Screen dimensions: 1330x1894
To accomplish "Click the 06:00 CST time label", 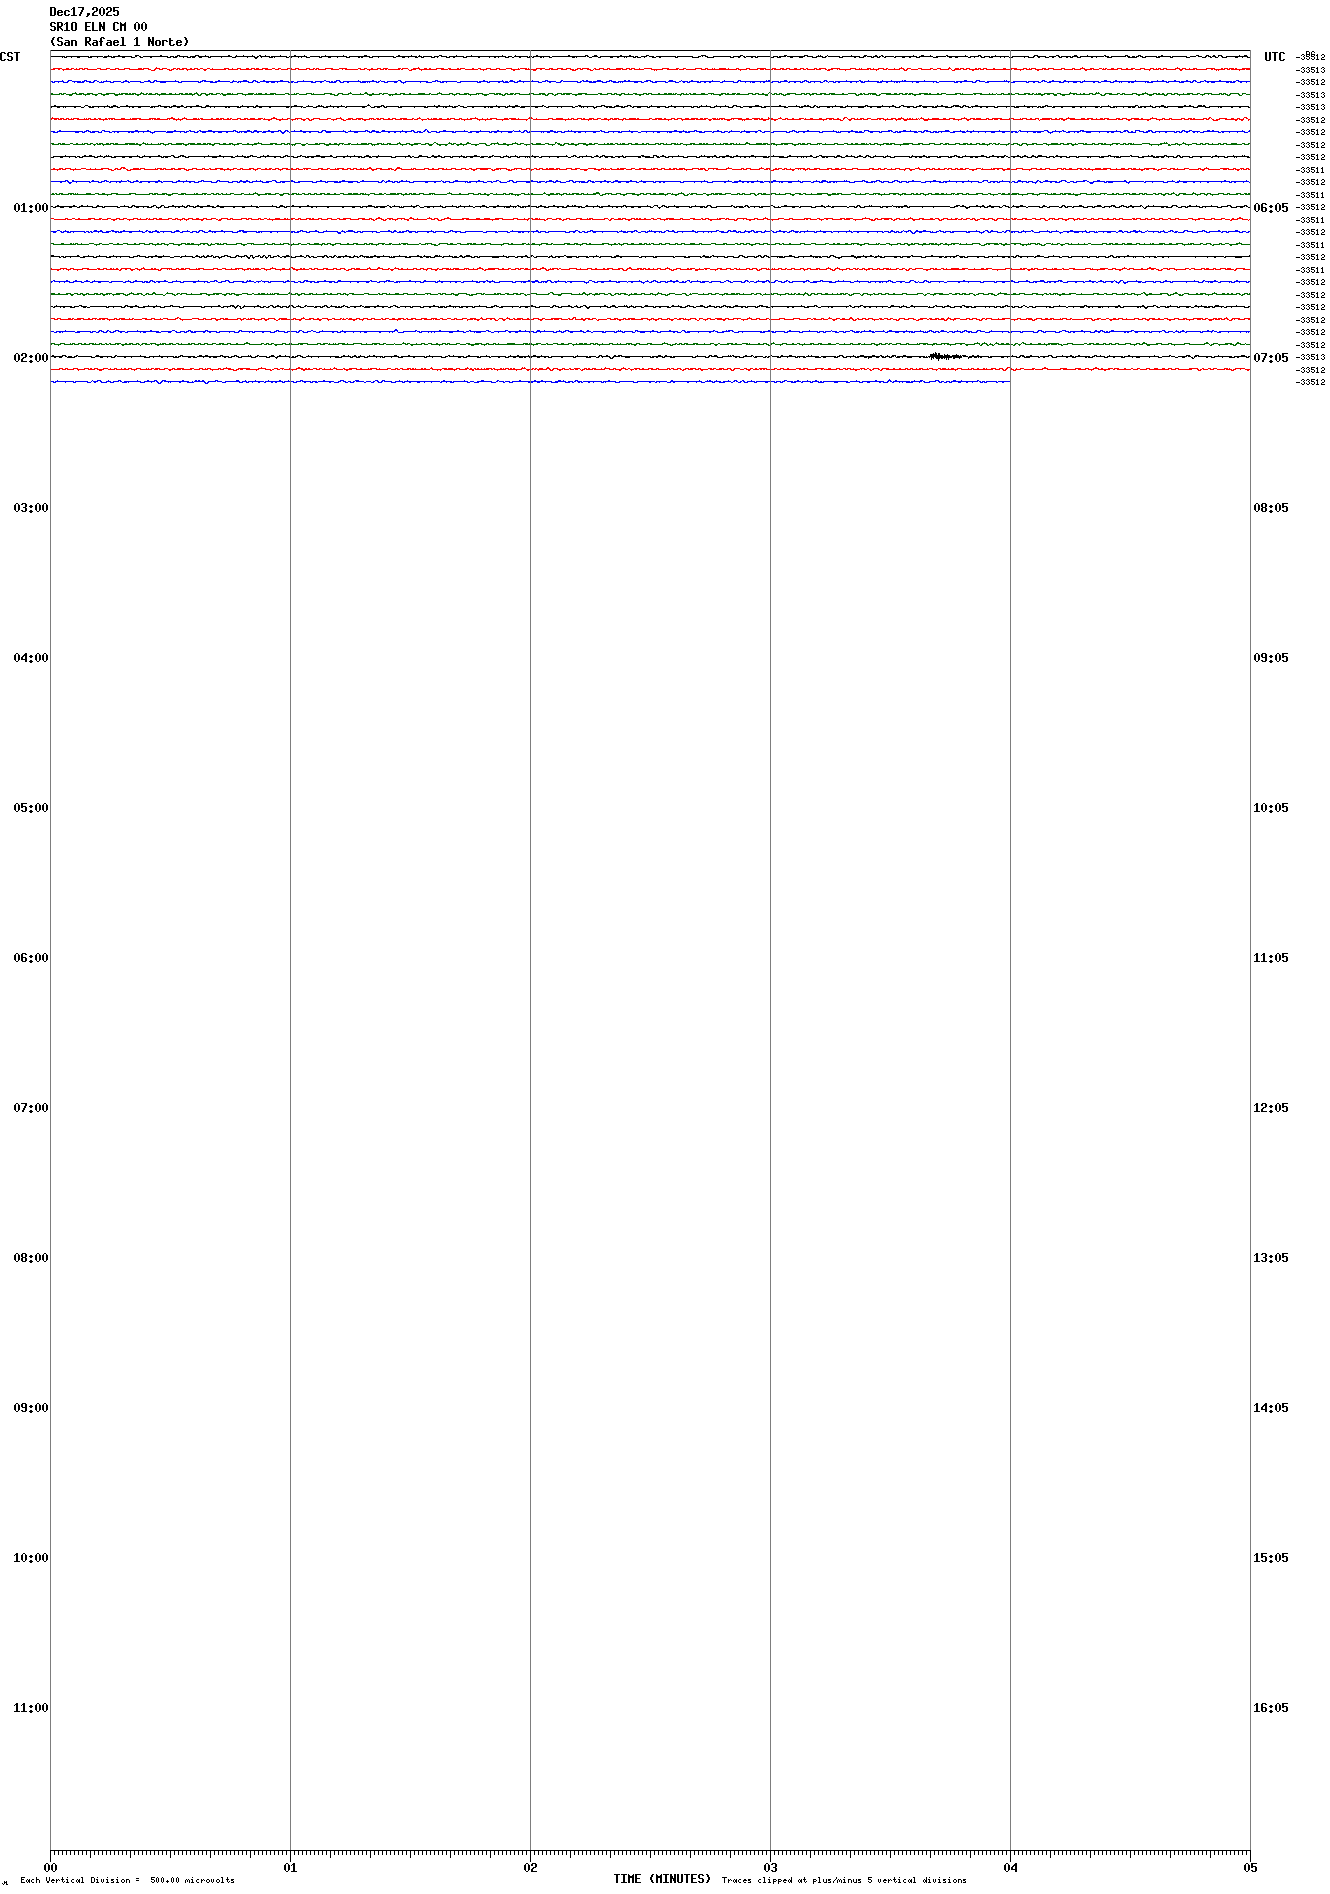I will [x=30, y=958].
